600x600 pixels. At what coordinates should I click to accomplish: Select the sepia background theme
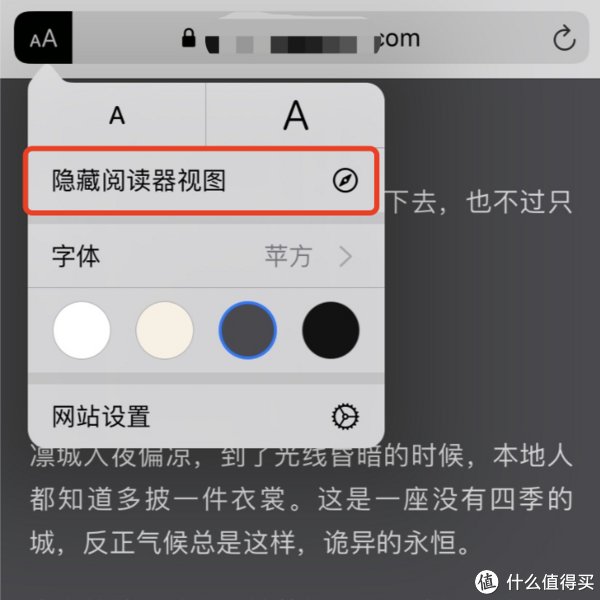tap(165, 330)
